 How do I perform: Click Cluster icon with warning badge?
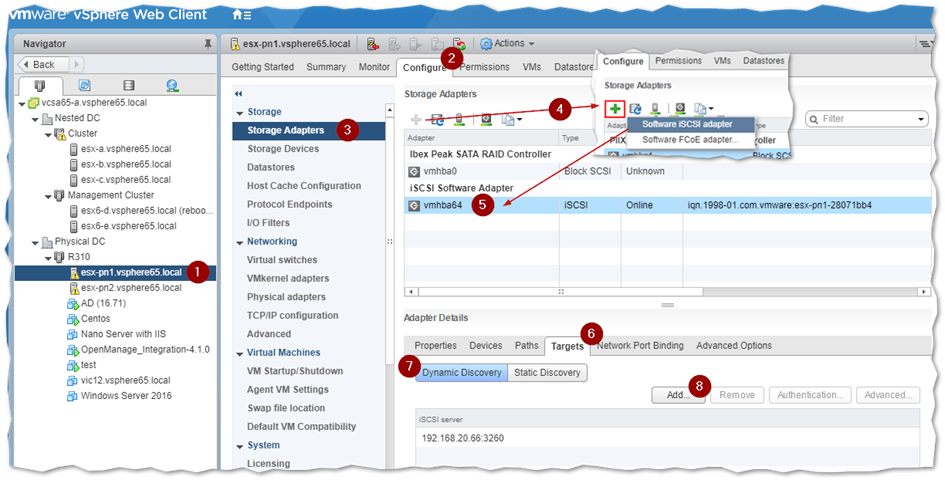pos(60,134)
